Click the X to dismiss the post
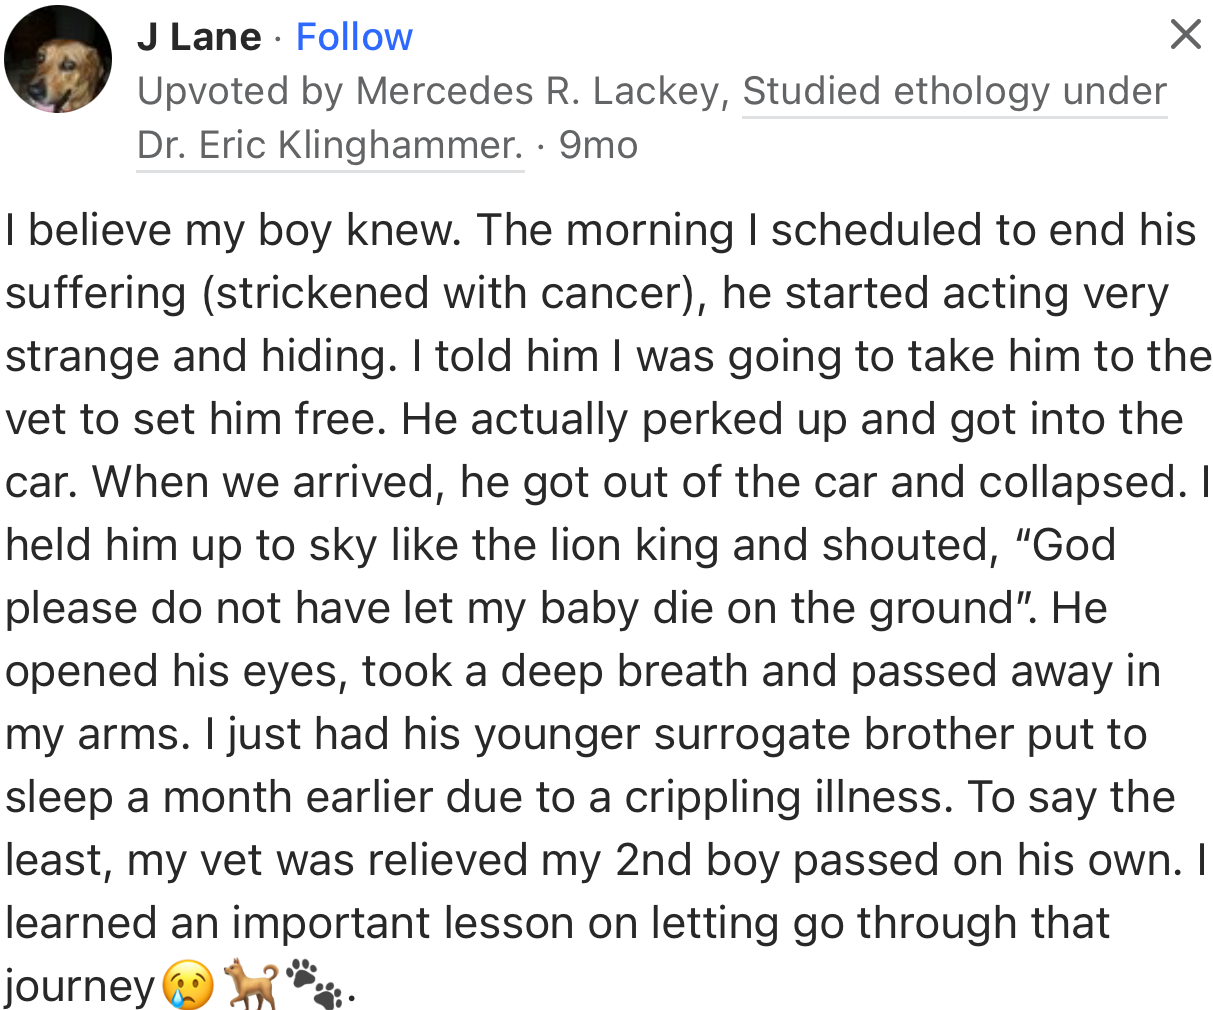 pos(1184,33)
